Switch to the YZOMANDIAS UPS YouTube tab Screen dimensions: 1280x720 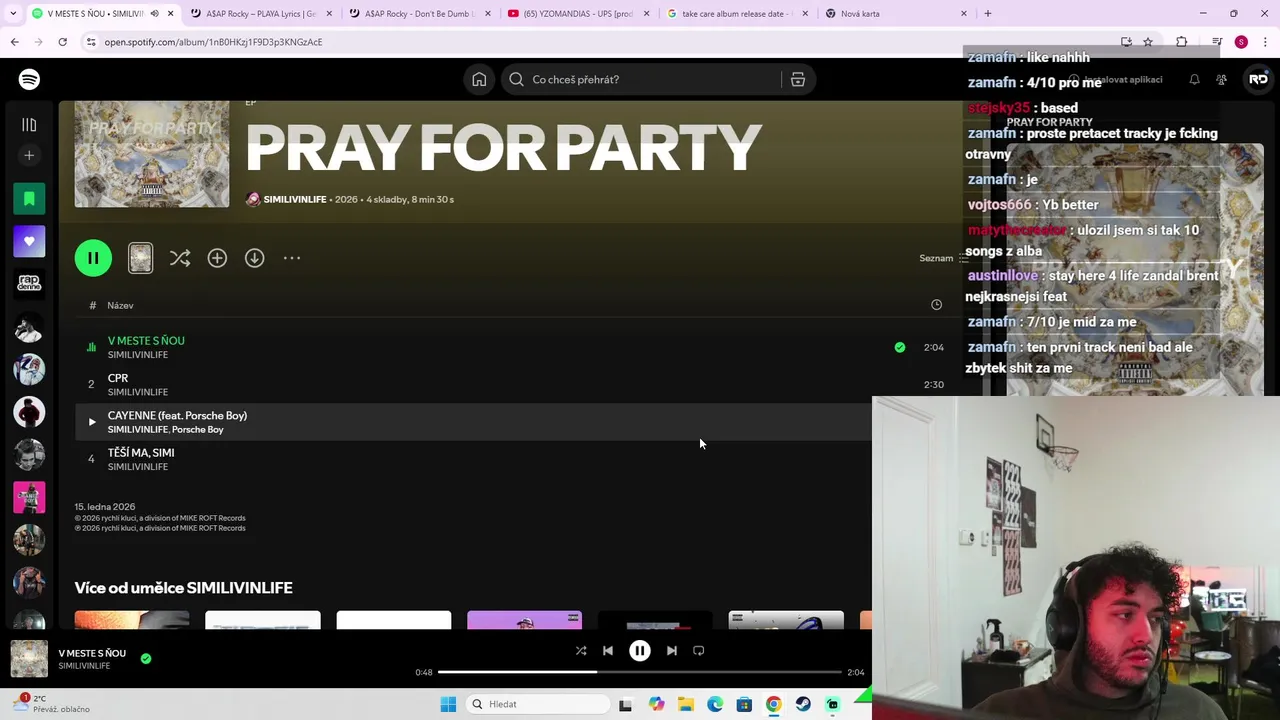(x=578, y=14)
